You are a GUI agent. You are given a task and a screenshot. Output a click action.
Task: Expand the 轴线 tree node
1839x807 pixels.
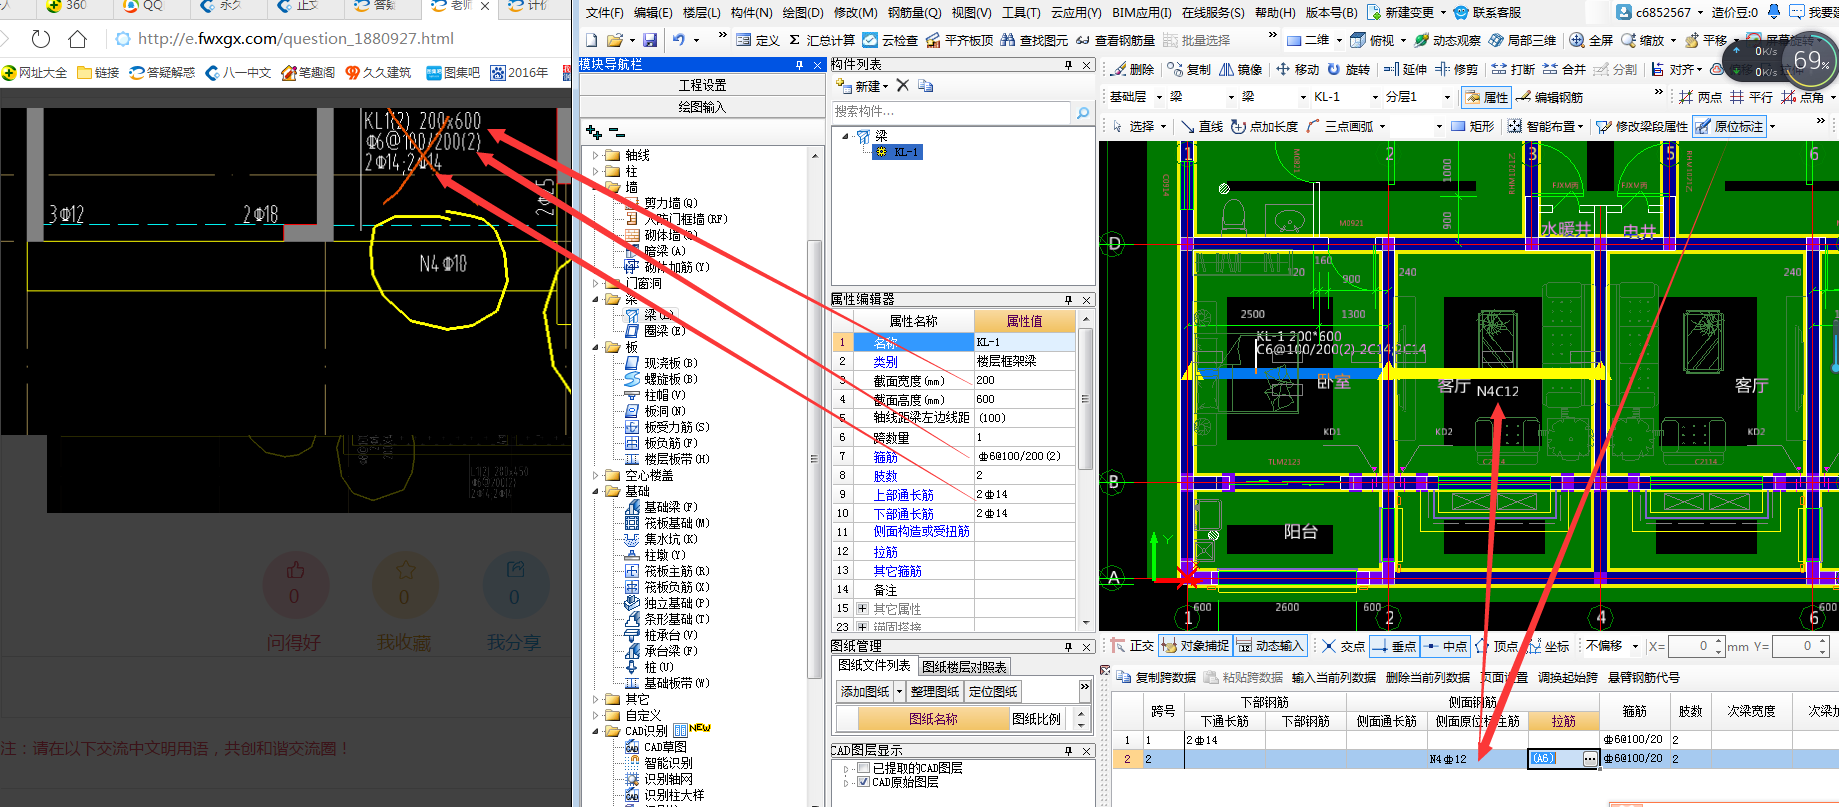tap(596, 155)
